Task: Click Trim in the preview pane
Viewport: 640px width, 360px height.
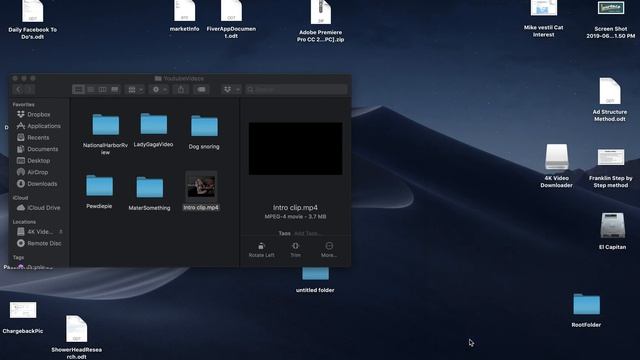Action: click(296, 250)
